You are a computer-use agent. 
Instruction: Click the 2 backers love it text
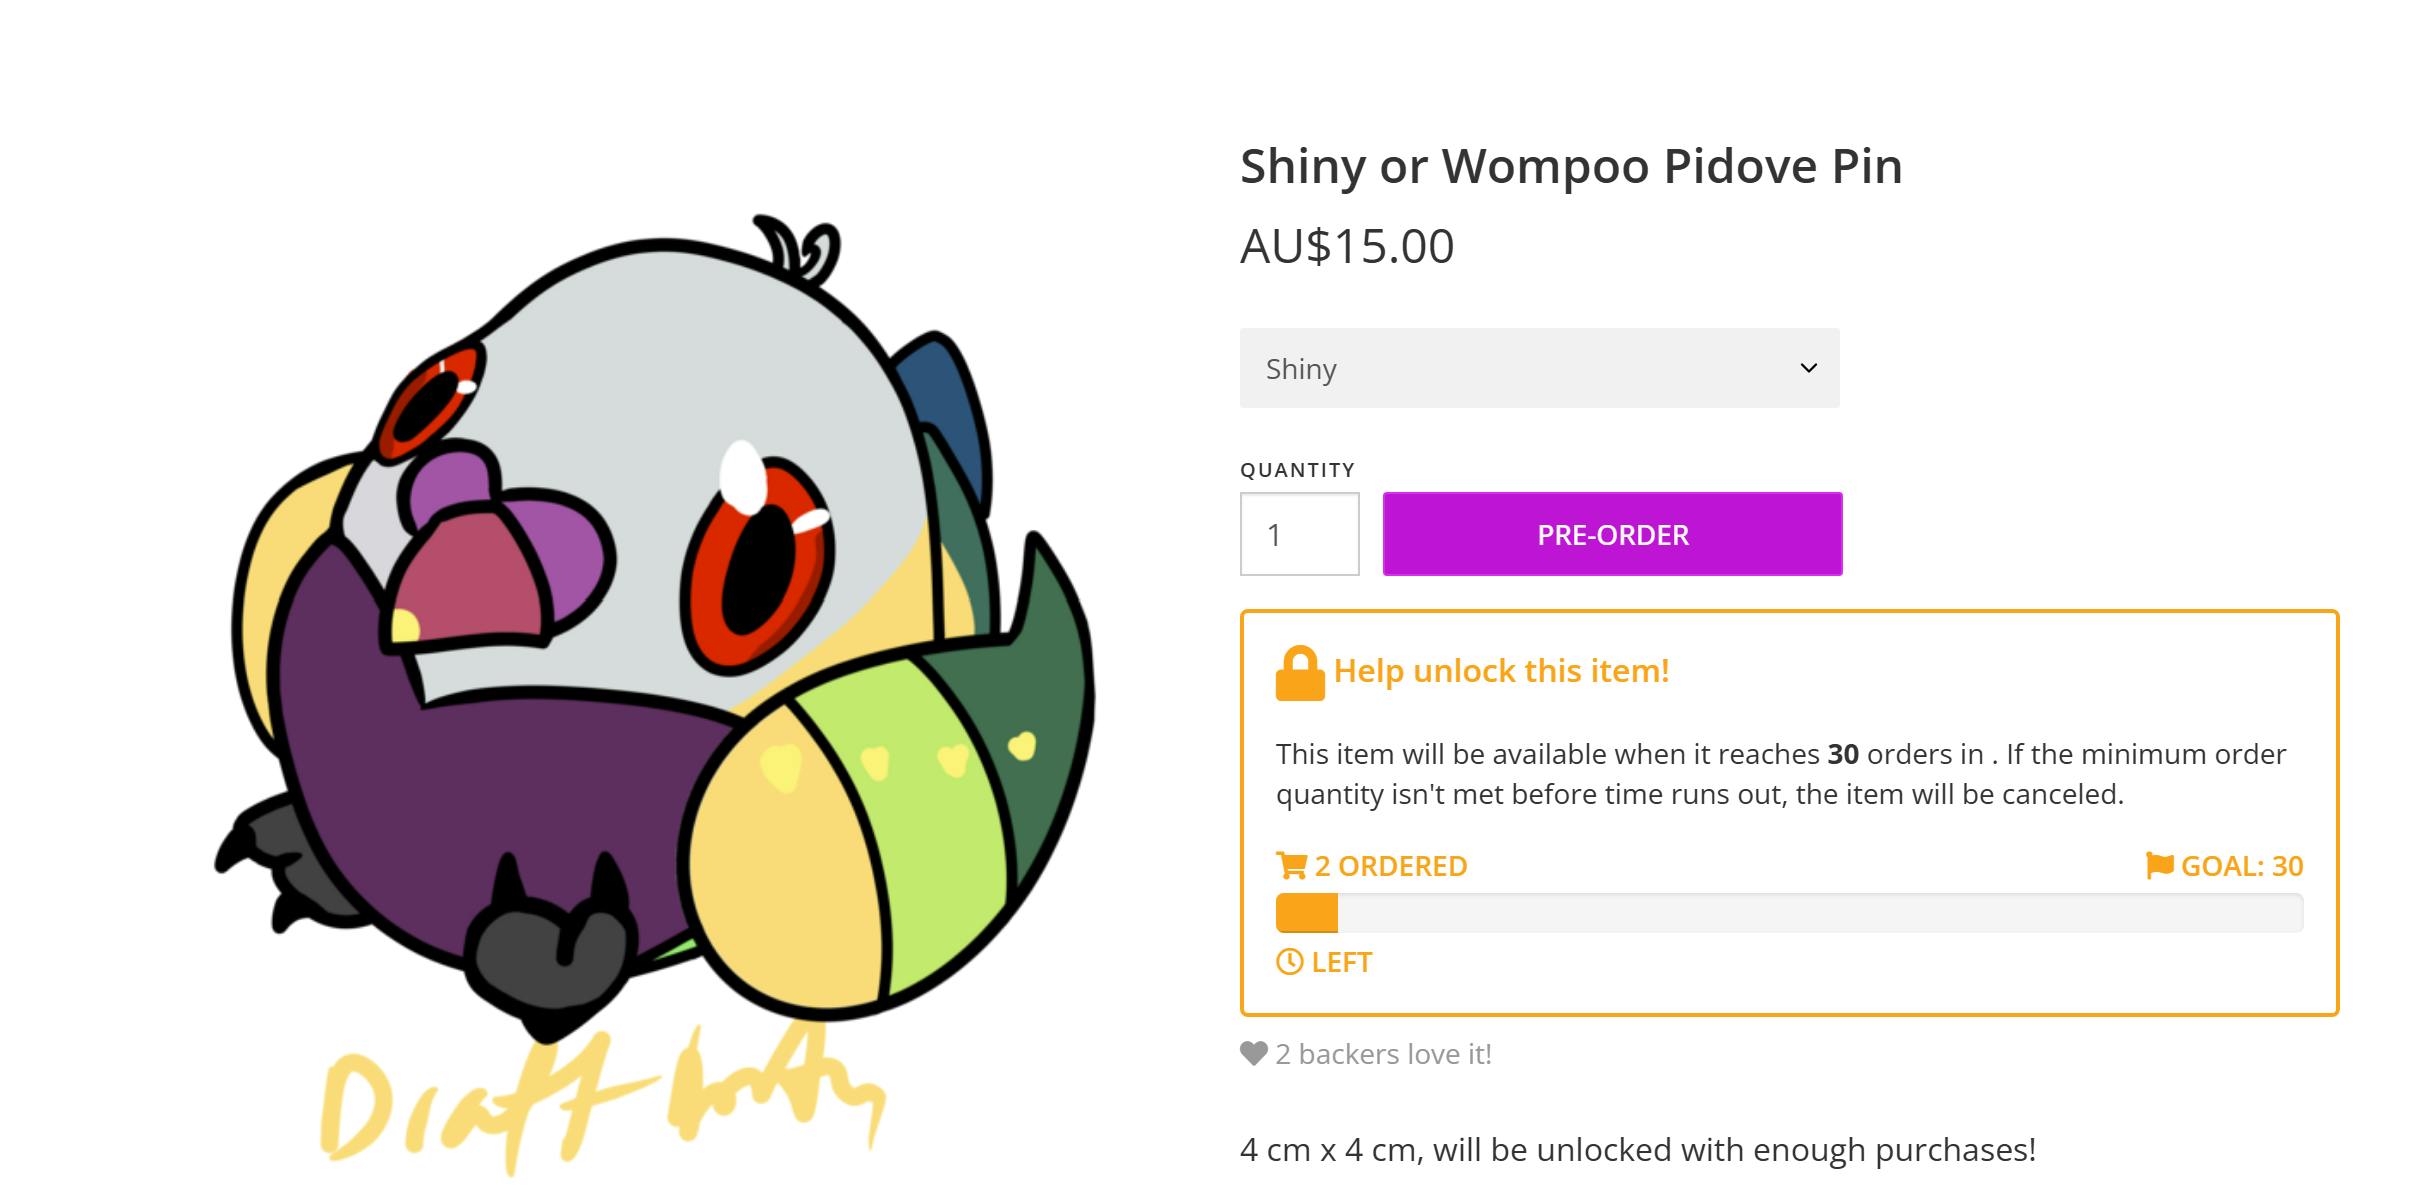(x=1383, y=1054)
